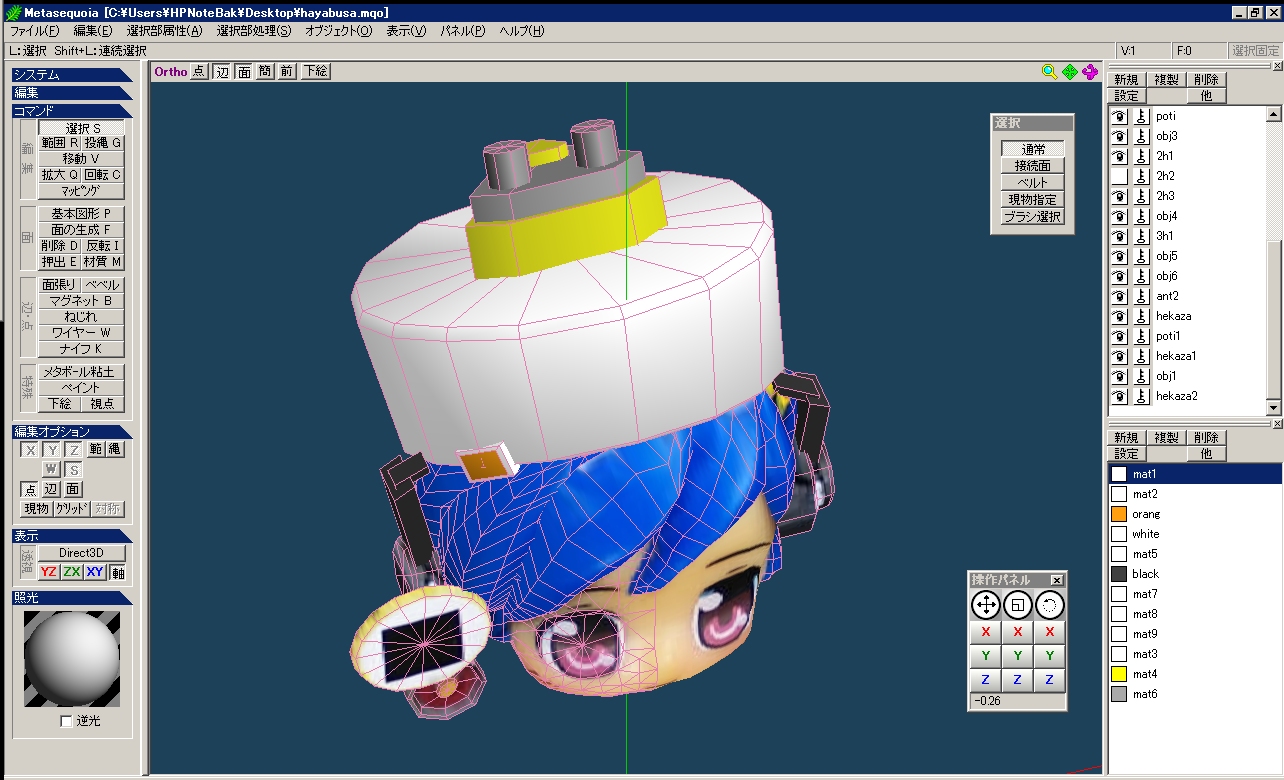Click the -0.26 value field in 操作パネル
The width and height of the screenshot is (1284, 780).
(x=1017, y=701)
